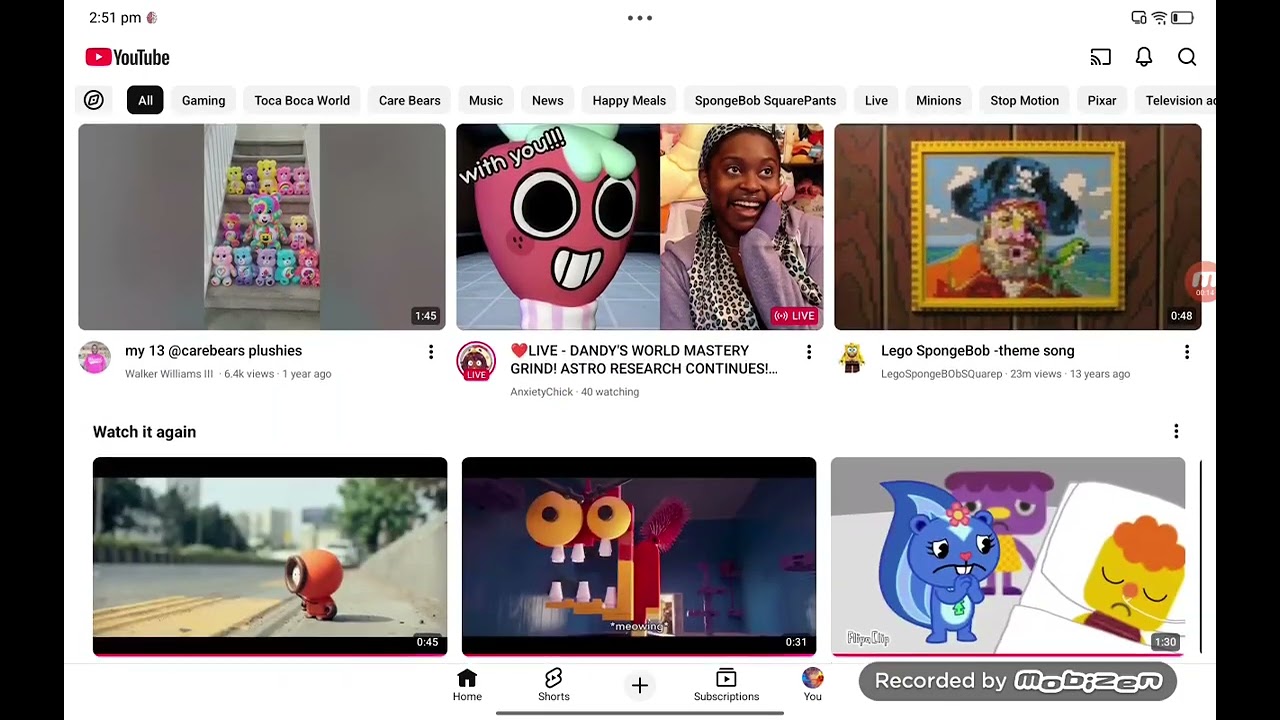Open options for Dandy's World live video
The image size is (1280, 720).
coord(809,352)
